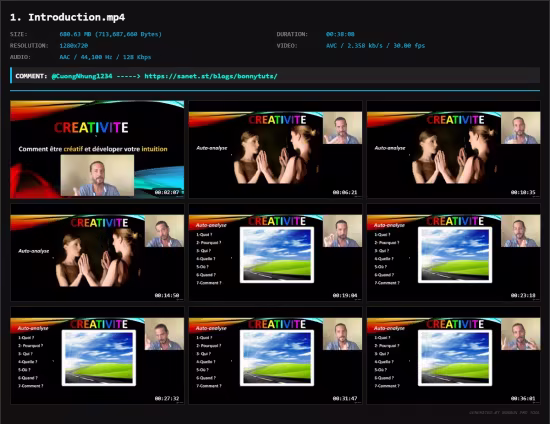Click the thumbnail timestamped 00:27:32
This screenshot has height=424, width=550.
click(x=97, y=356)
